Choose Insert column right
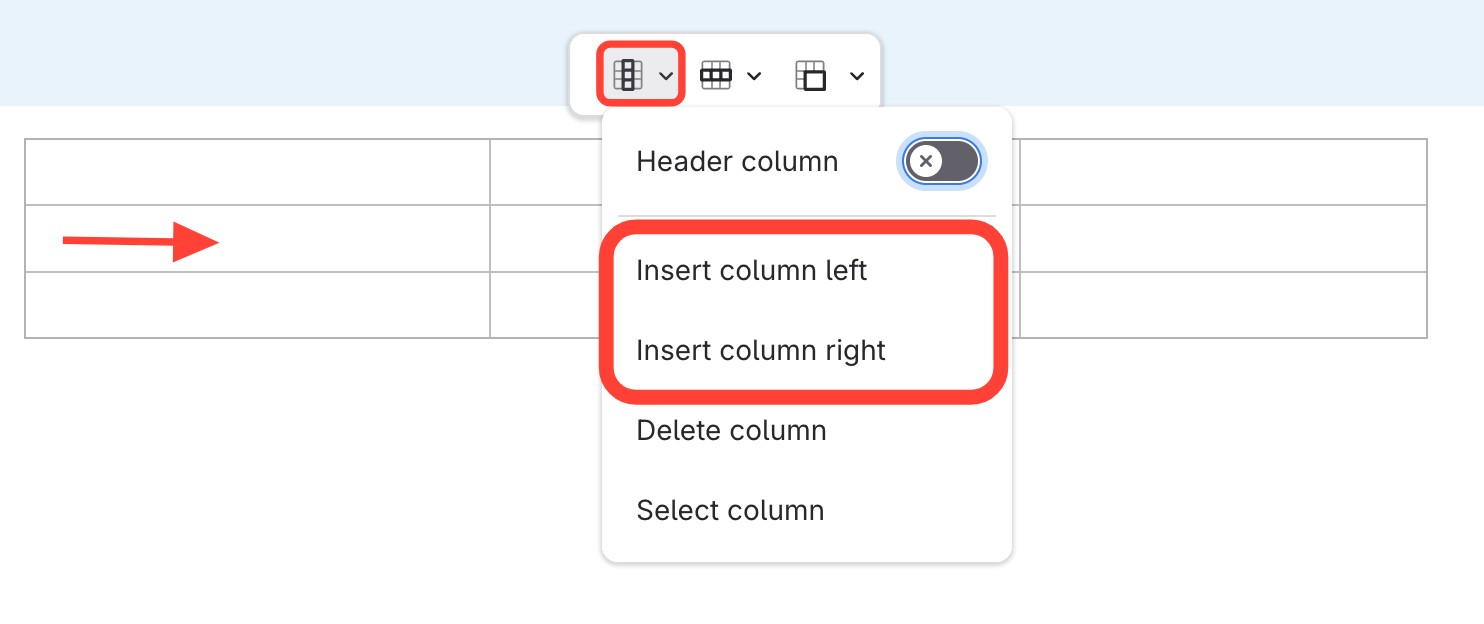Viewport: 1484px width, 624px height. [761, 351]
